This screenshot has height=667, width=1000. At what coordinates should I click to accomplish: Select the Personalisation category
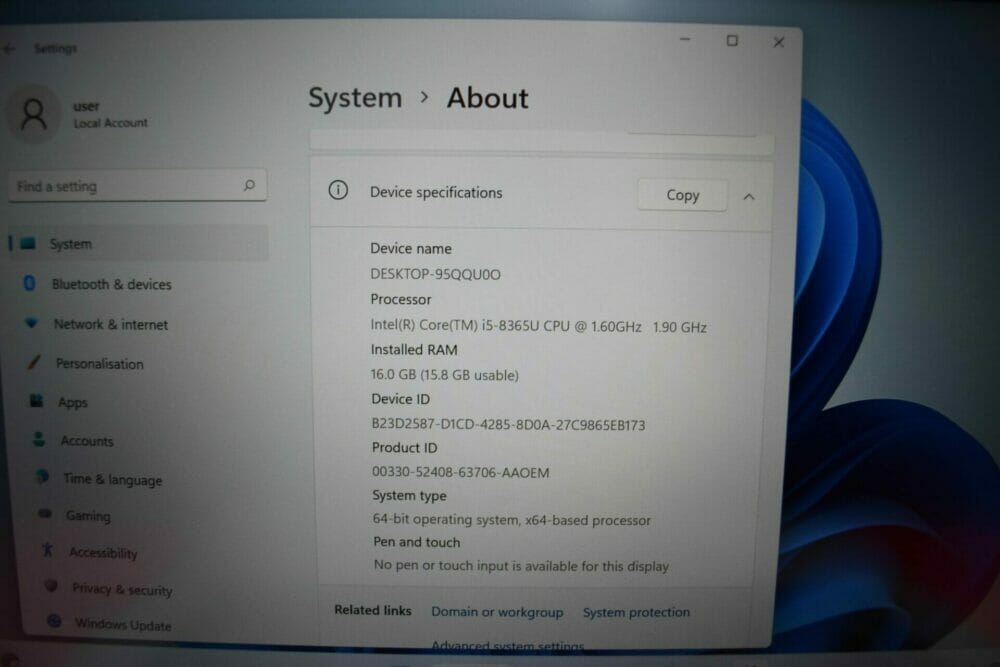(x=99, y=364)
